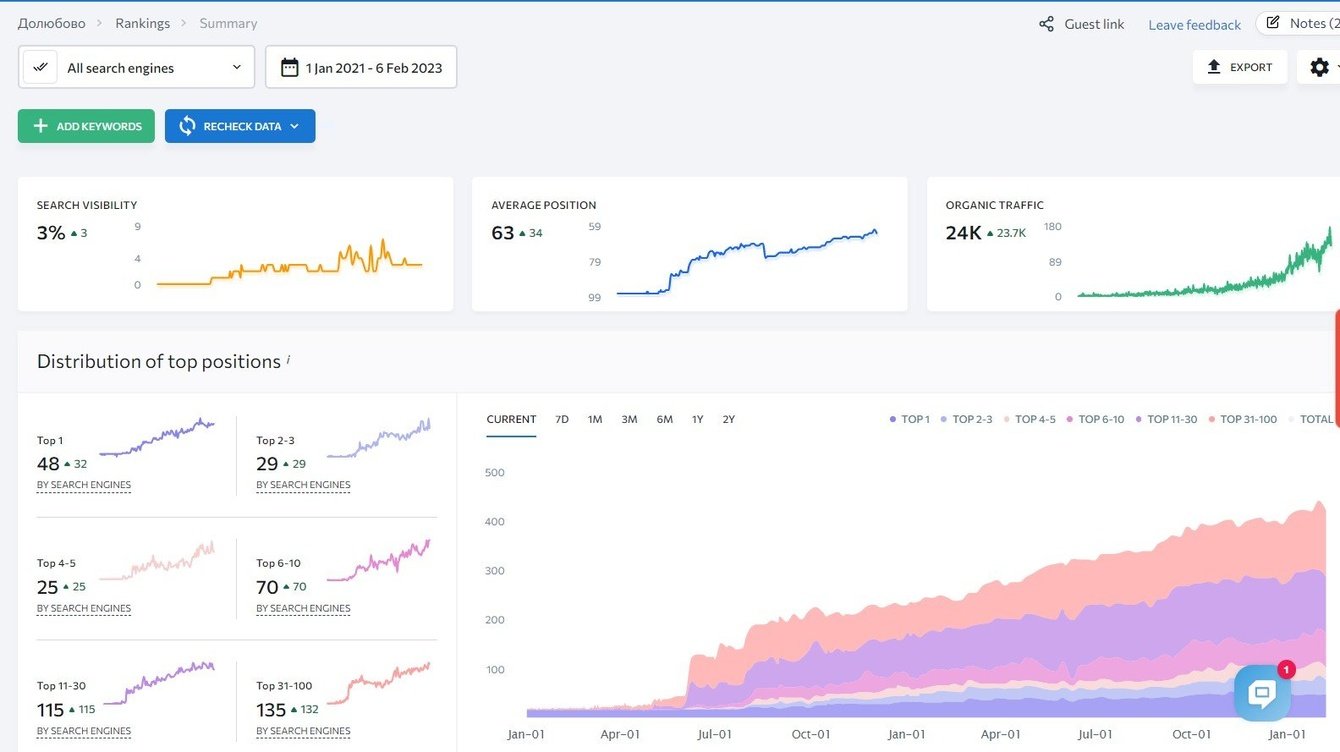This screenshot has height=752, width=1340.
Task: Switch chart to the 3M tab
Action: coord(629,419)
